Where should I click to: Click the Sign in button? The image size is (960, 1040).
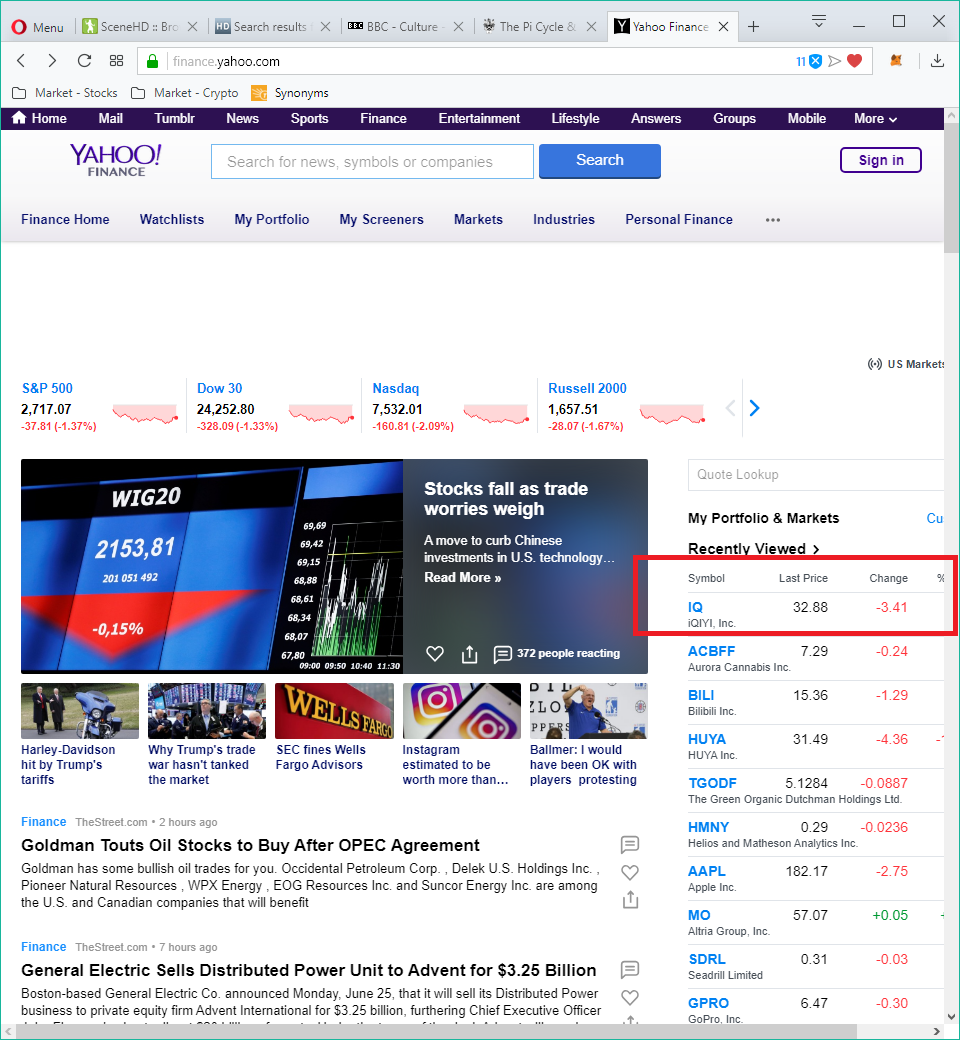click(880, 160)
